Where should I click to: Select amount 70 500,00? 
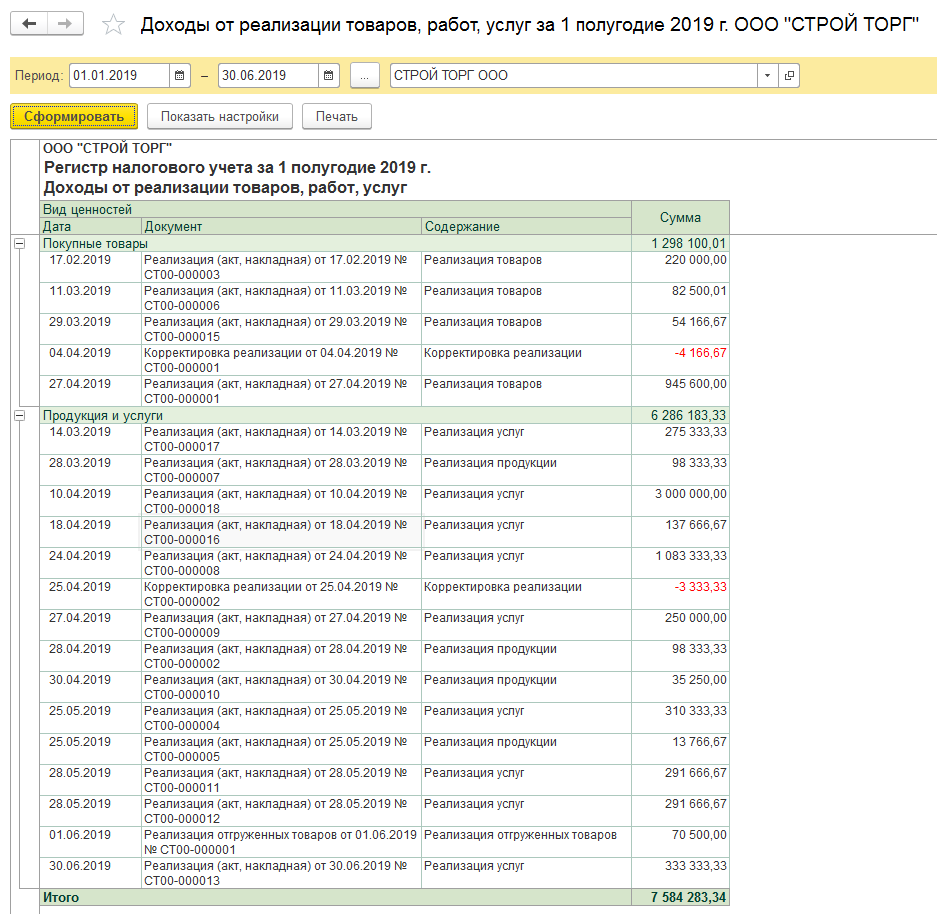tap(680, 843)
